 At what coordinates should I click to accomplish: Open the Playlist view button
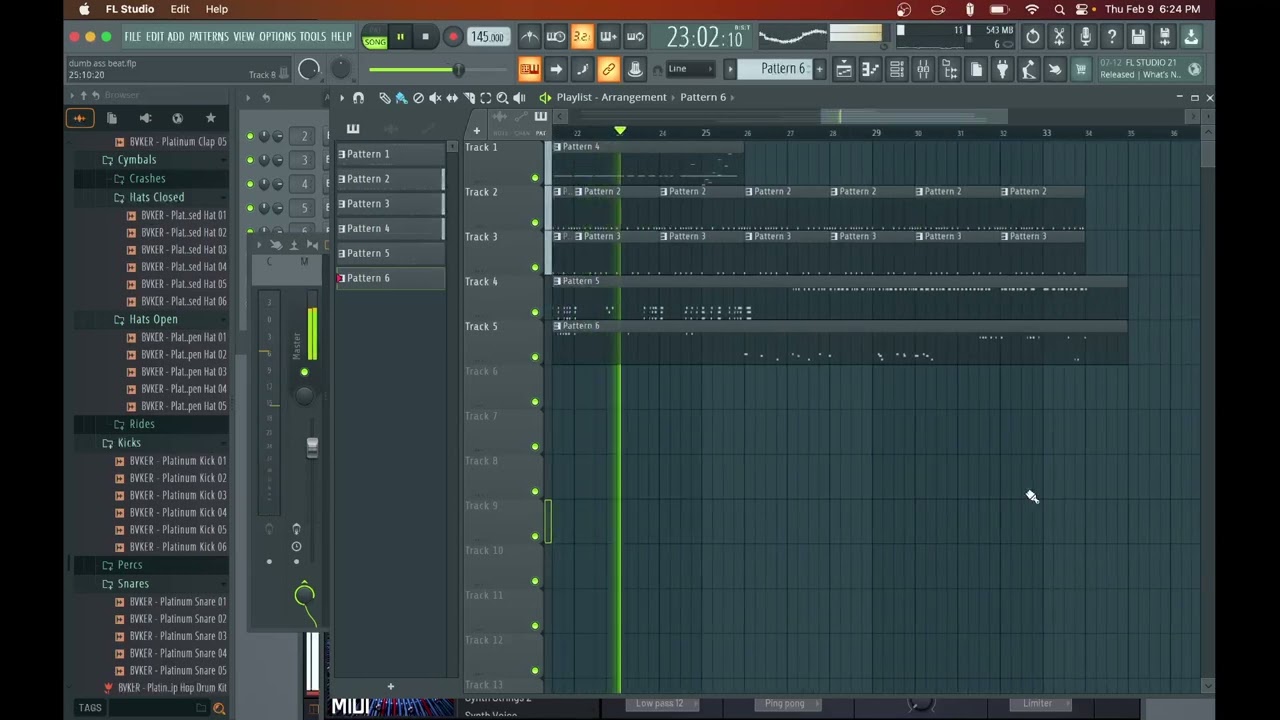(x=844, y=69)
